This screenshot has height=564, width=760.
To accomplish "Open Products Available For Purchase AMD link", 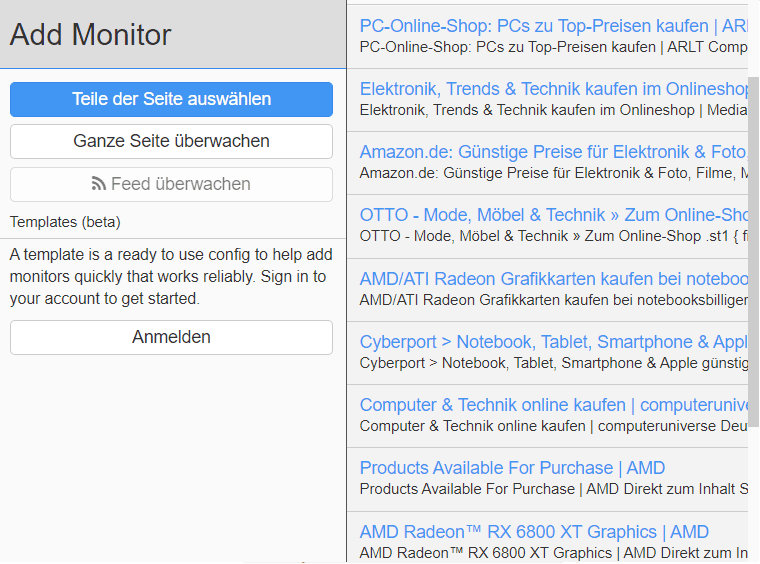I will point(512,468).
